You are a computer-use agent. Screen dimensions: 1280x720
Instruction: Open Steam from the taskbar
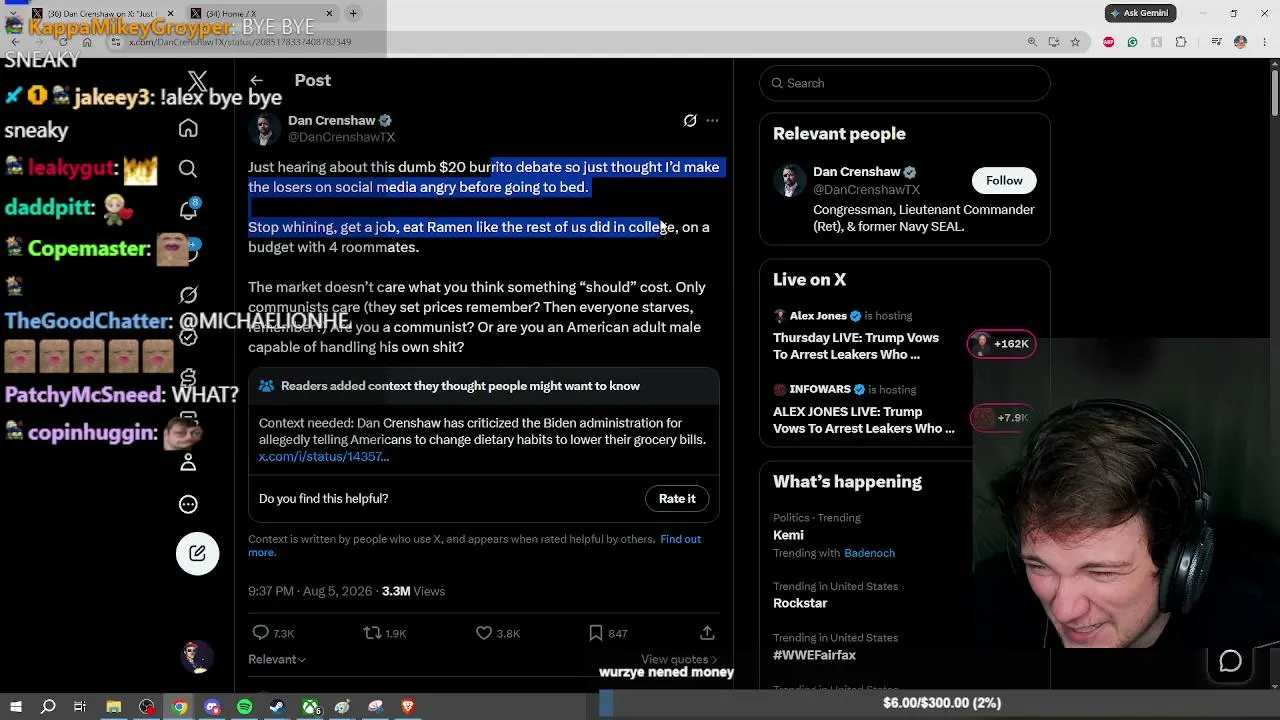click(277, 707)
